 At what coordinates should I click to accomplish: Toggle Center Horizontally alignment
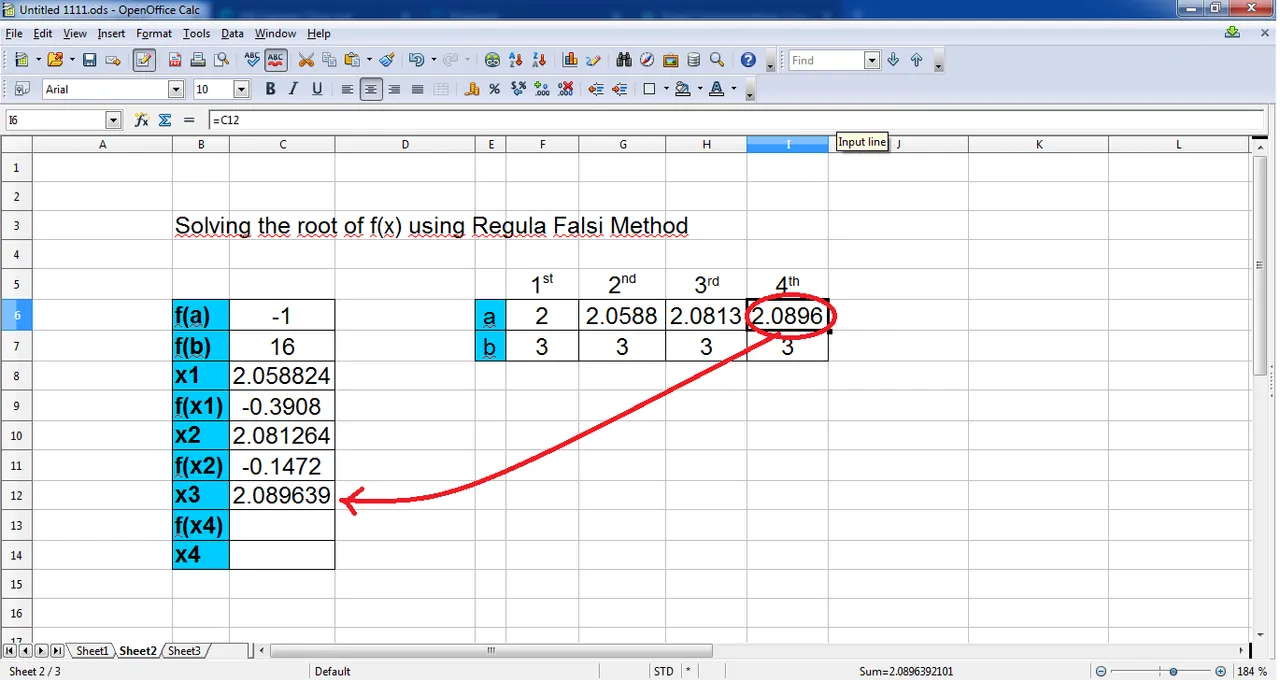[x=371, y=89]
